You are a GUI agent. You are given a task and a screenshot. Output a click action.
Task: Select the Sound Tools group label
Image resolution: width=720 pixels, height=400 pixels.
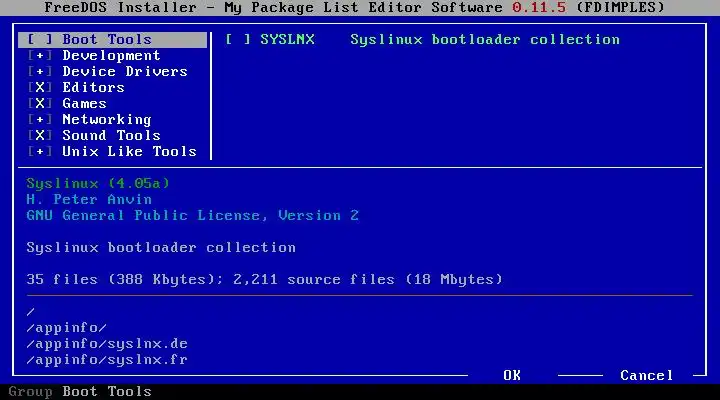point(111,135)
